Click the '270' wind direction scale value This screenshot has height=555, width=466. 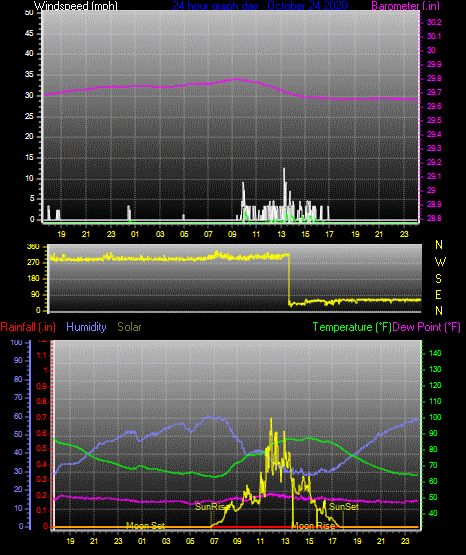(x=33, y=263)
